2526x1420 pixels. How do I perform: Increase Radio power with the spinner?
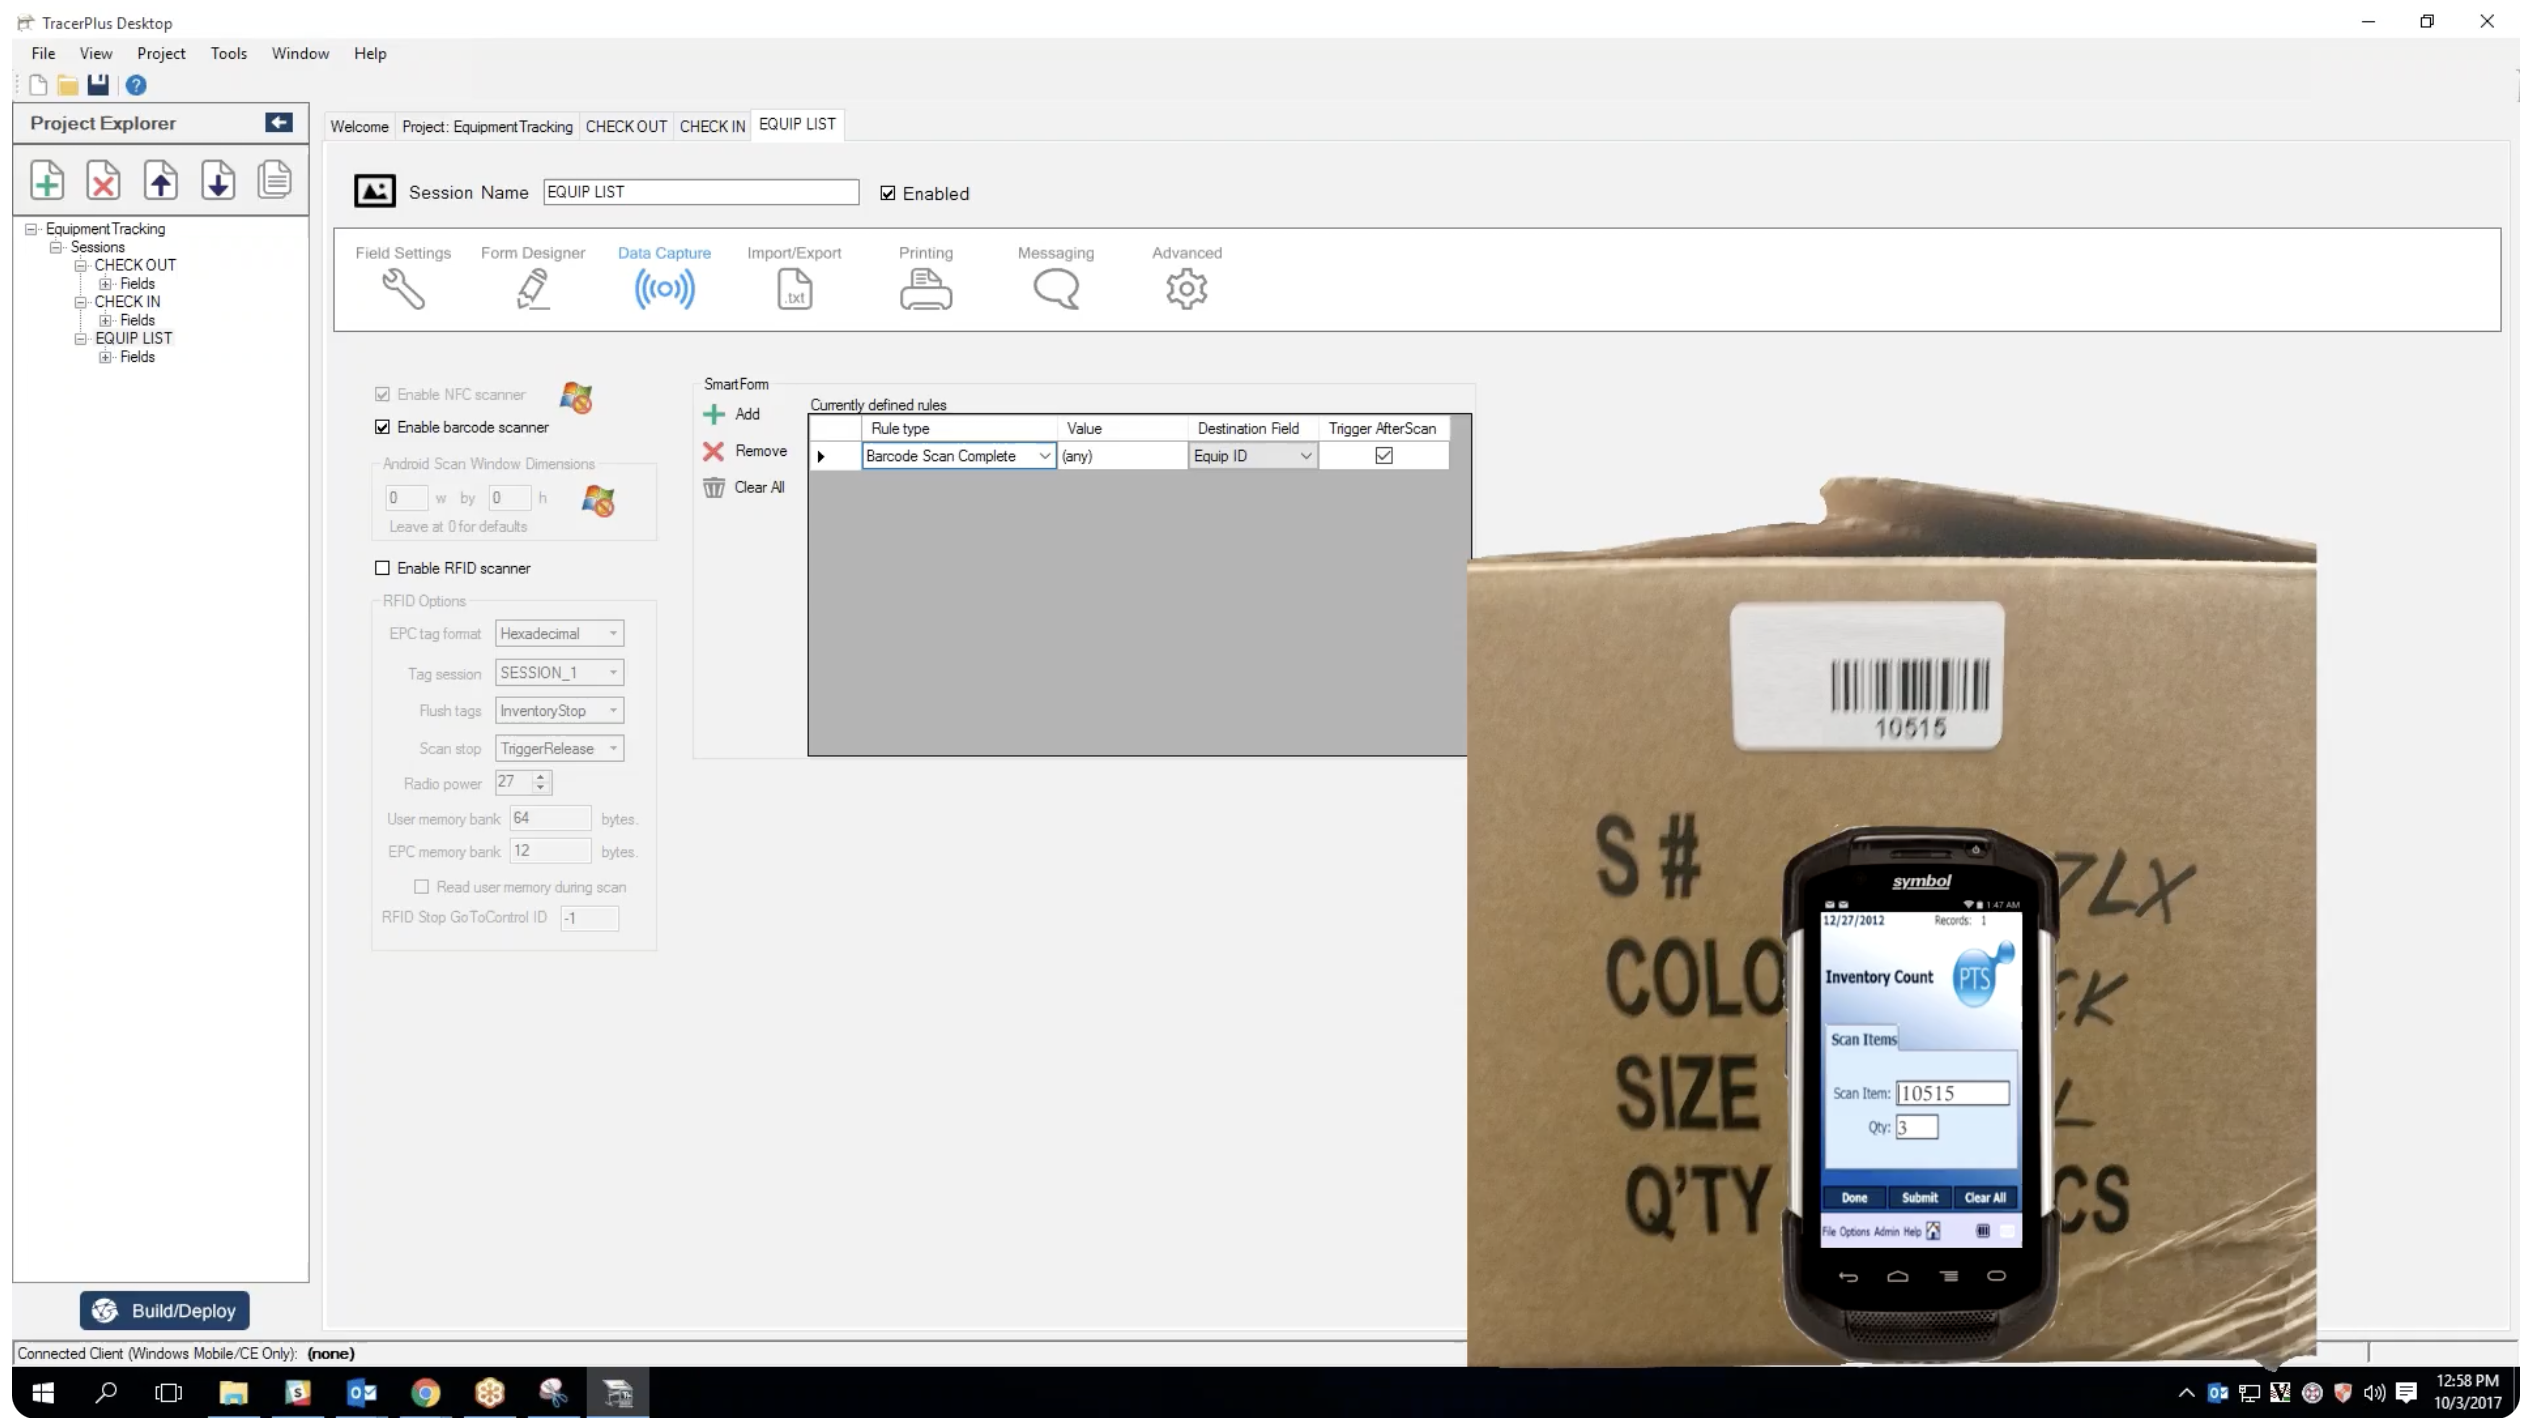tap(538, 778)
